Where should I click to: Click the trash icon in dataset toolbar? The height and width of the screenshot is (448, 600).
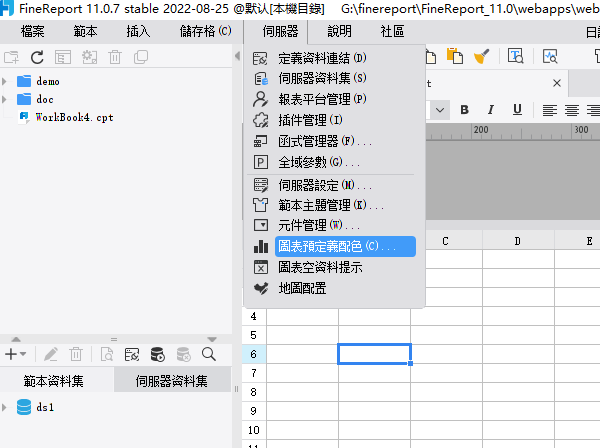pos(76,354)
